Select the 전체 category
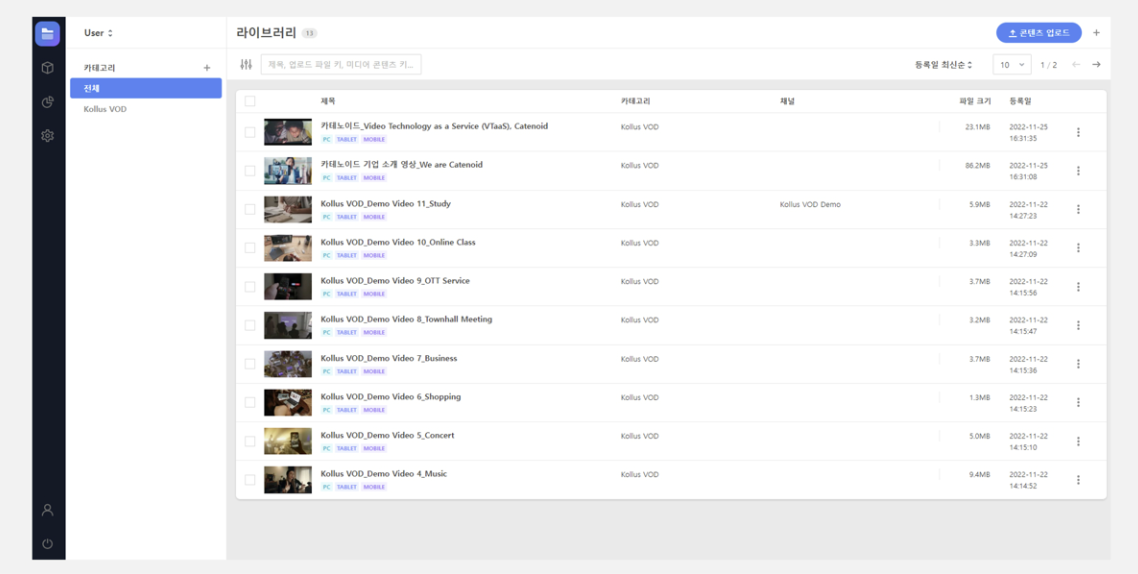This screenshot has height=574, width=1138. [146, 89]
